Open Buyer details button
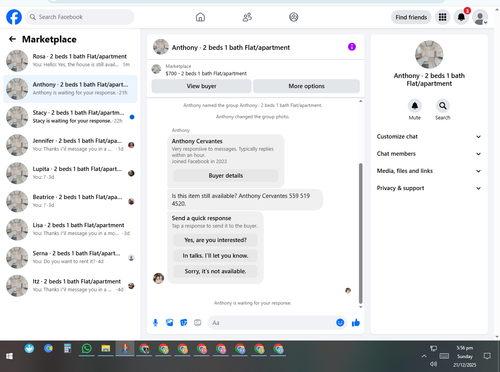 (x=226, y=176)
